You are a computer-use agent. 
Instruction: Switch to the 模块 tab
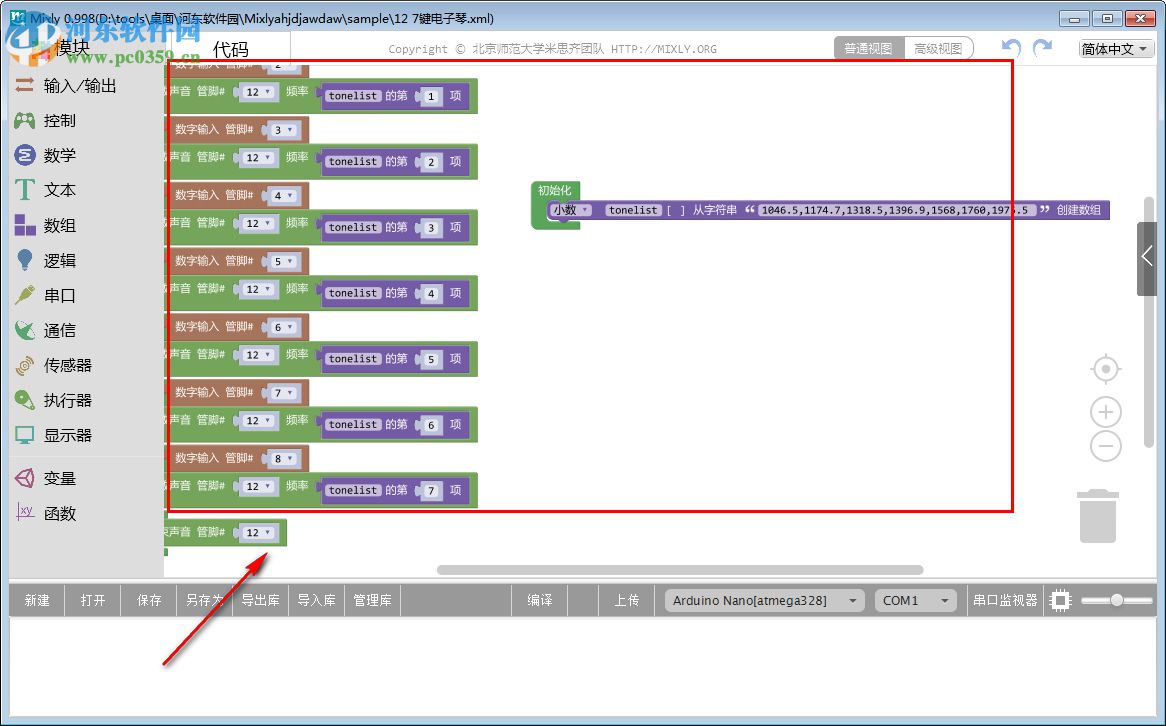[72, 48]
